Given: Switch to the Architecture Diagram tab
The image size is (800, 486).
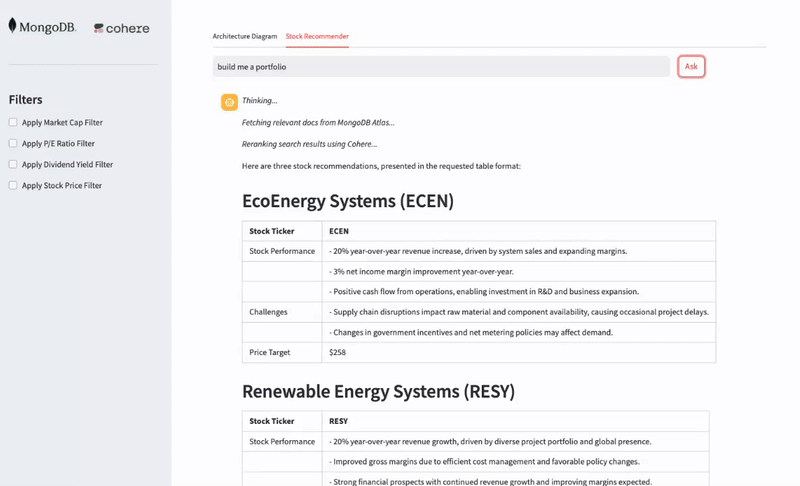Looking at the screenshot, I should pyautogui.click(x=244, y=36).
